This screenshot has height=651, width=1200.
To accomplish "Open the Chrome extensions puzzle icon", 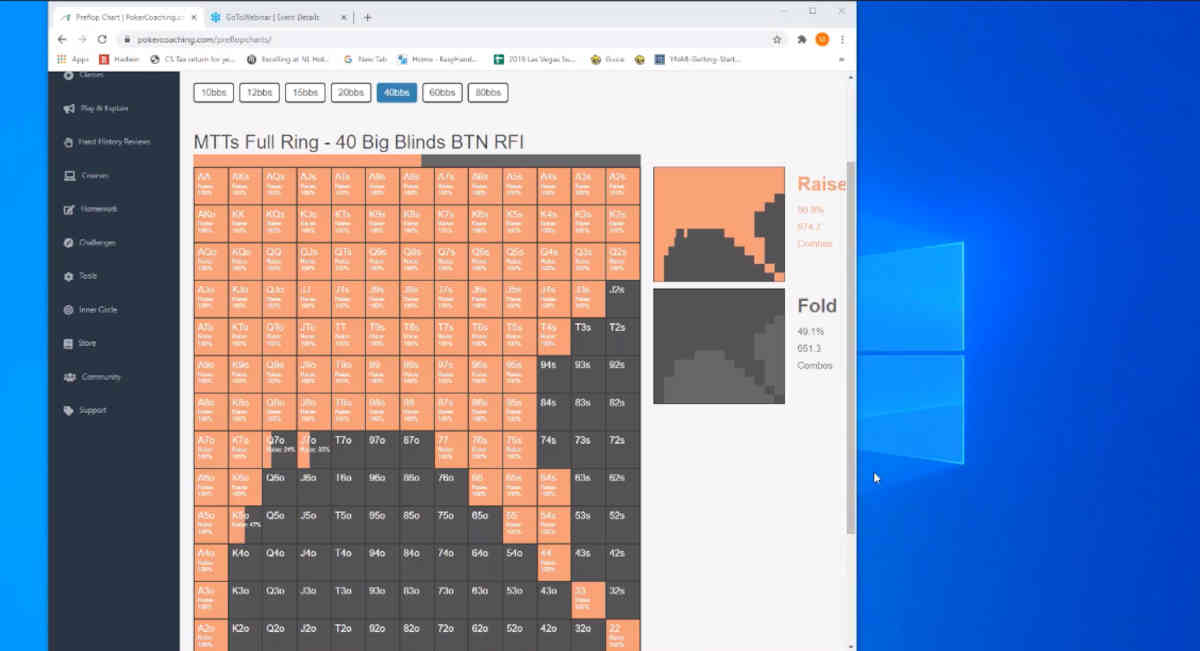I will pos(802,39).
